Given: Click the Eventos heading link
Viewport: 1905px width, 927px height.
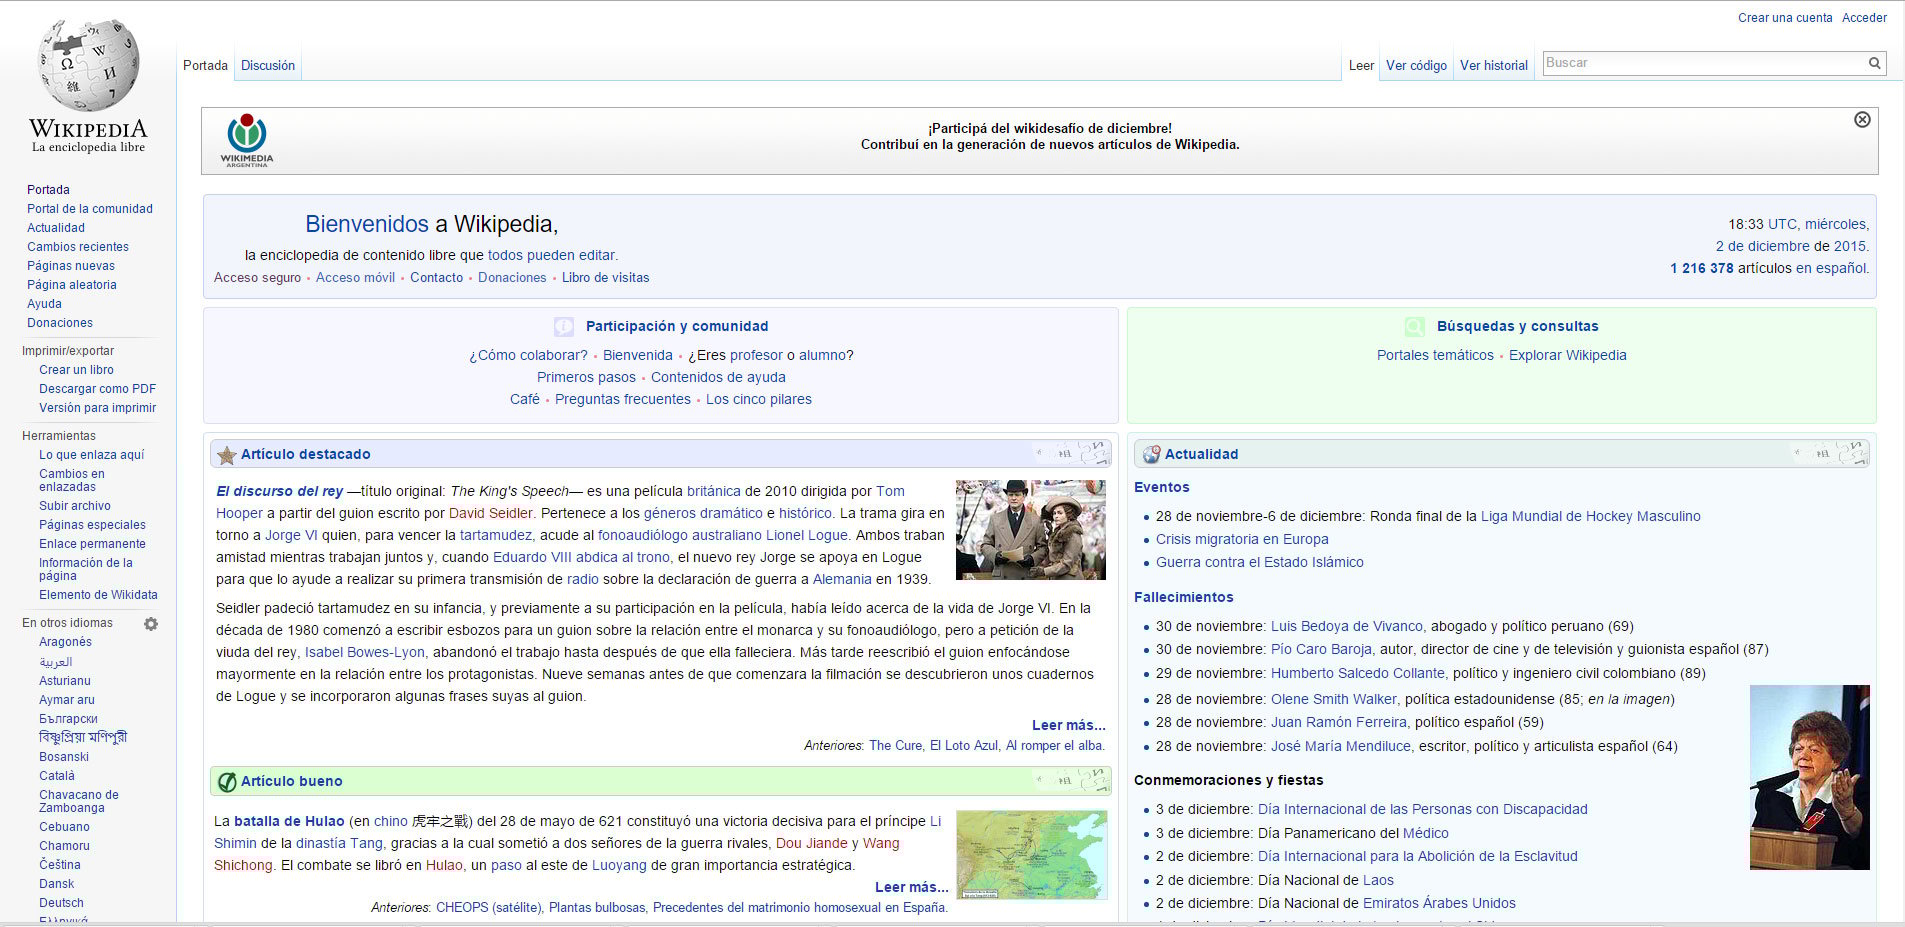Looking at the screenshot, I should 1161,487.
